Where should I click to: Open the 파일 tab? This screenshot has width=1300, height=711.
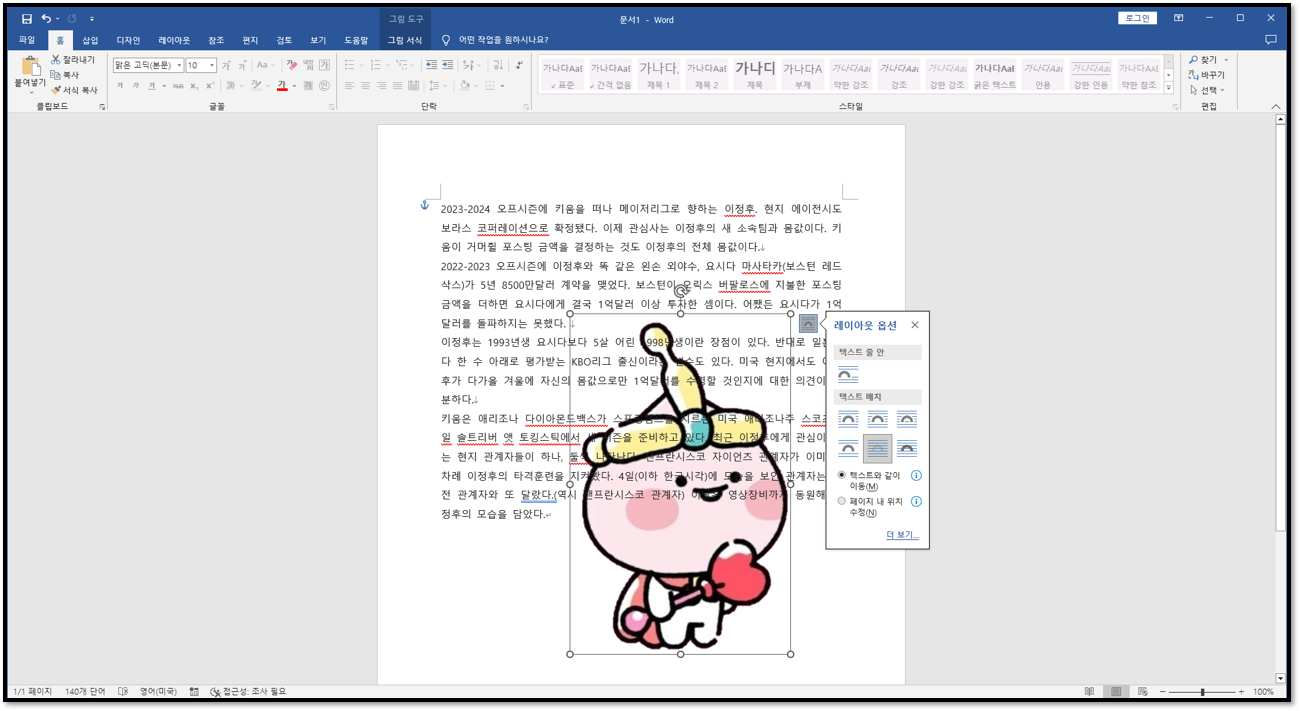[x=27, y=40]
